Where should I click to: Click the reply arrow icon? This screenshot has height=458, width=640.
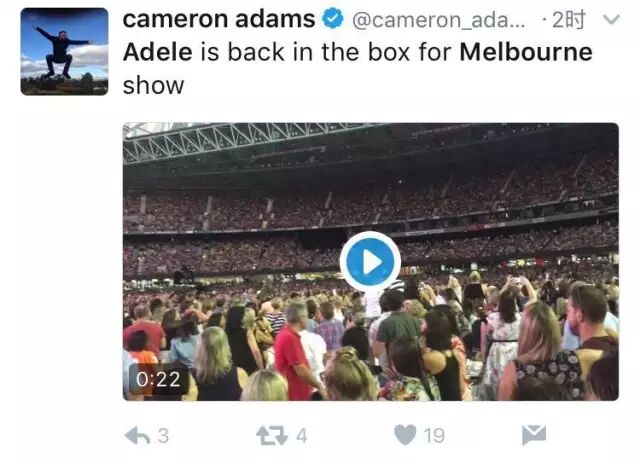tap(137, 436)
